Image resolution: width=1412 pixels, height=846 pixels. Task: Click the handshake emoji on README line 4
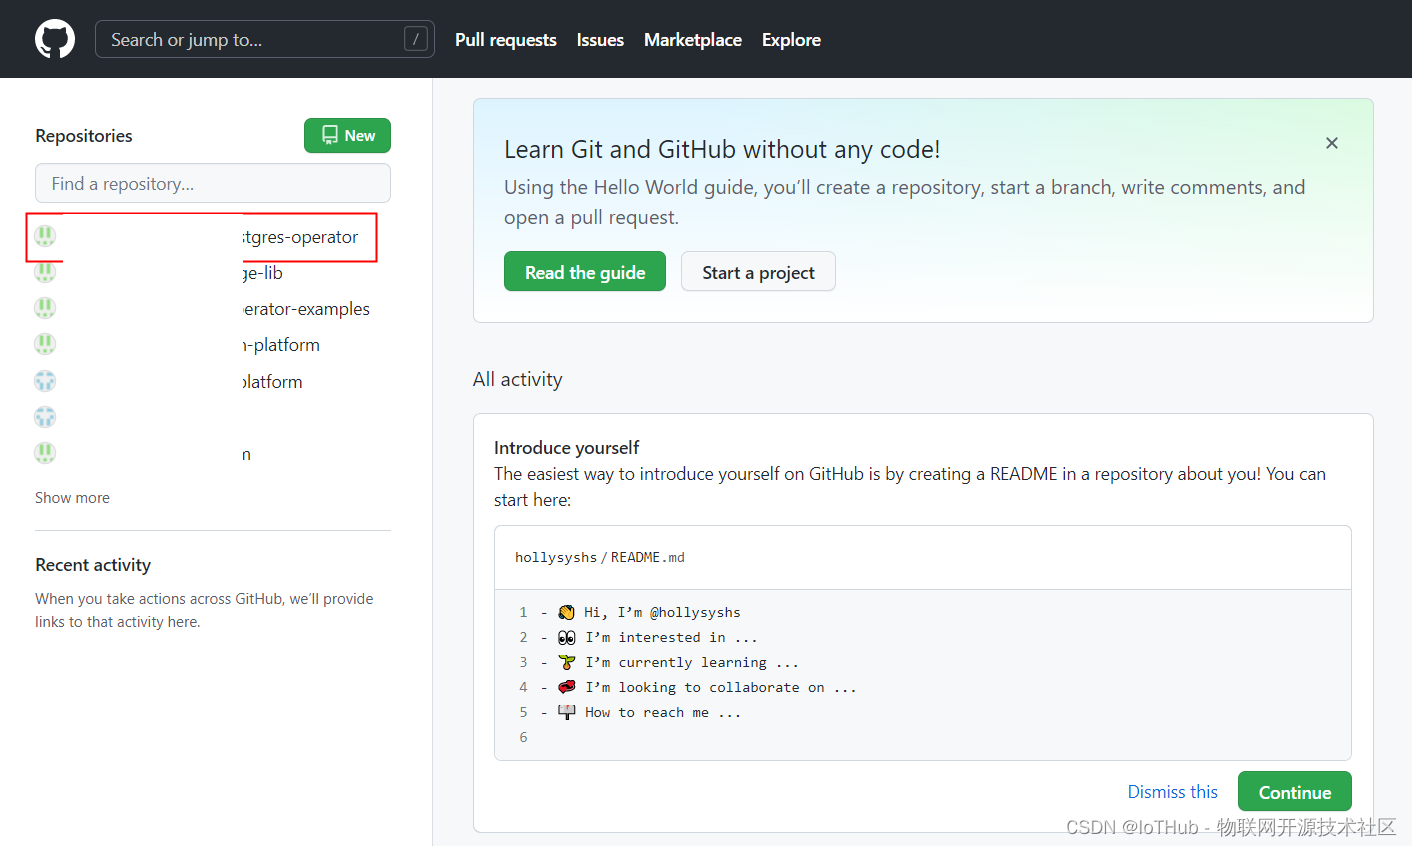(x=566, y=687)
